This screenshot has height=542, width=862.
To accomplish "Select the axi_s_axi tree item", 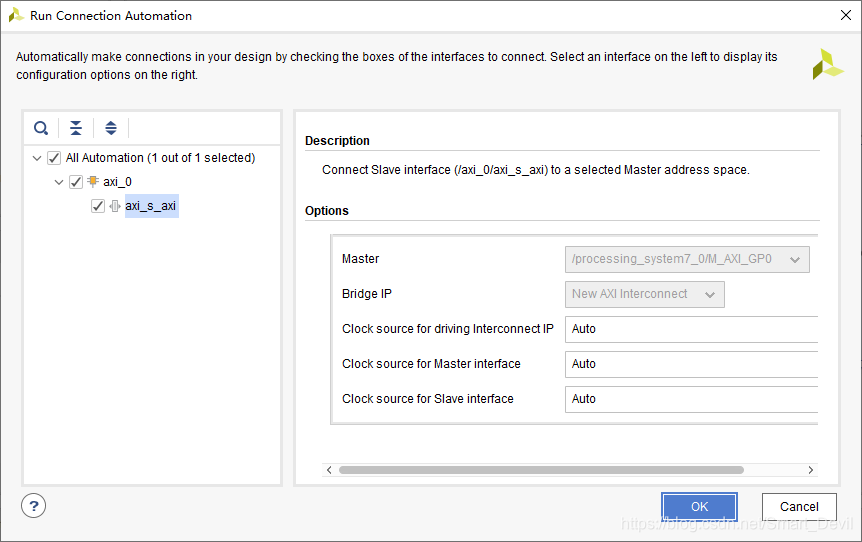I will [x=151, y=206].
